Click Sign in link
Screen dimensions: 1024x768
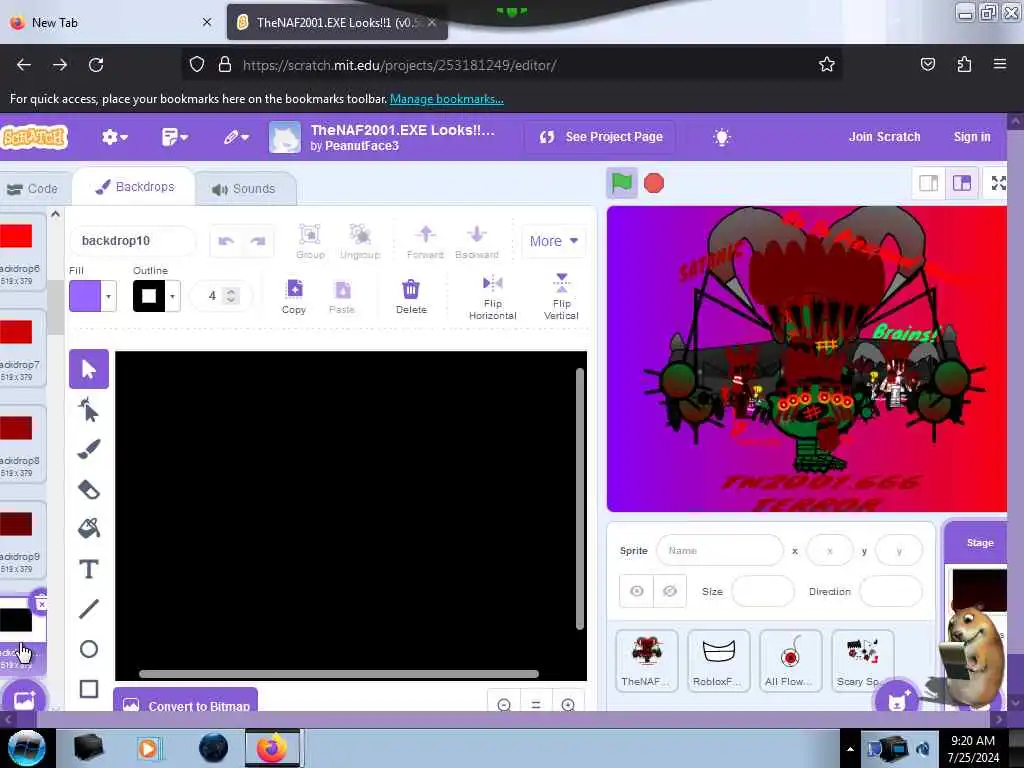[x=972, y=137]
